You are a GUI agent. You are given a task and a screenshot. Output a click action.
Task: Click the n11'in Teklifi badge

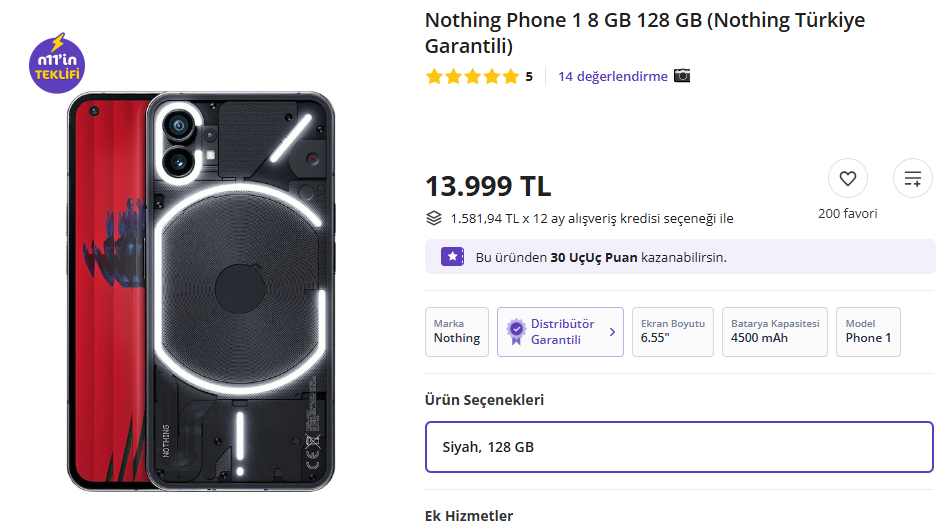pyautogui.click(x=57, y=64)
